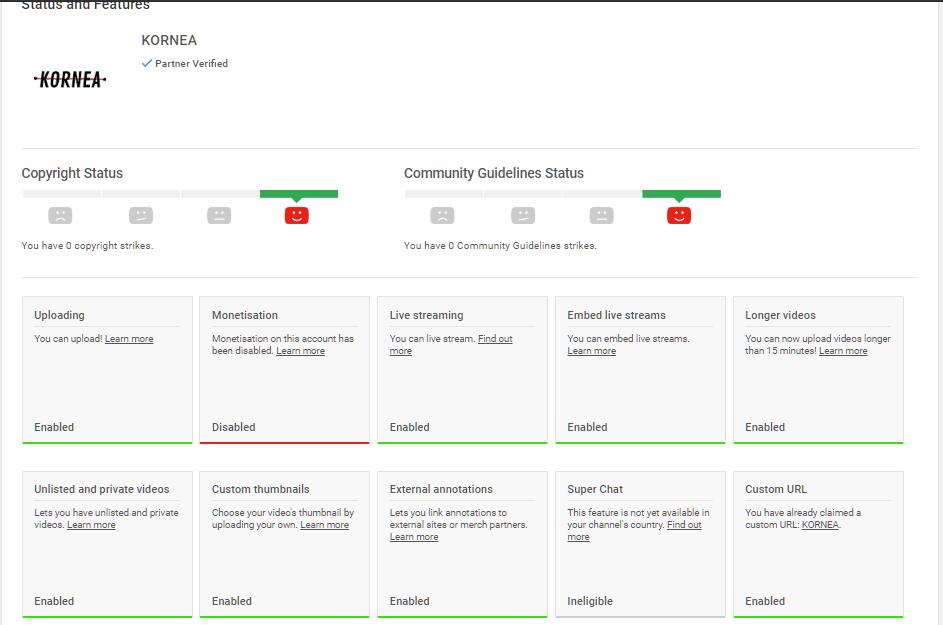
Task: Click the Partner Verified checkmark icon
Action: click(147, 63)
